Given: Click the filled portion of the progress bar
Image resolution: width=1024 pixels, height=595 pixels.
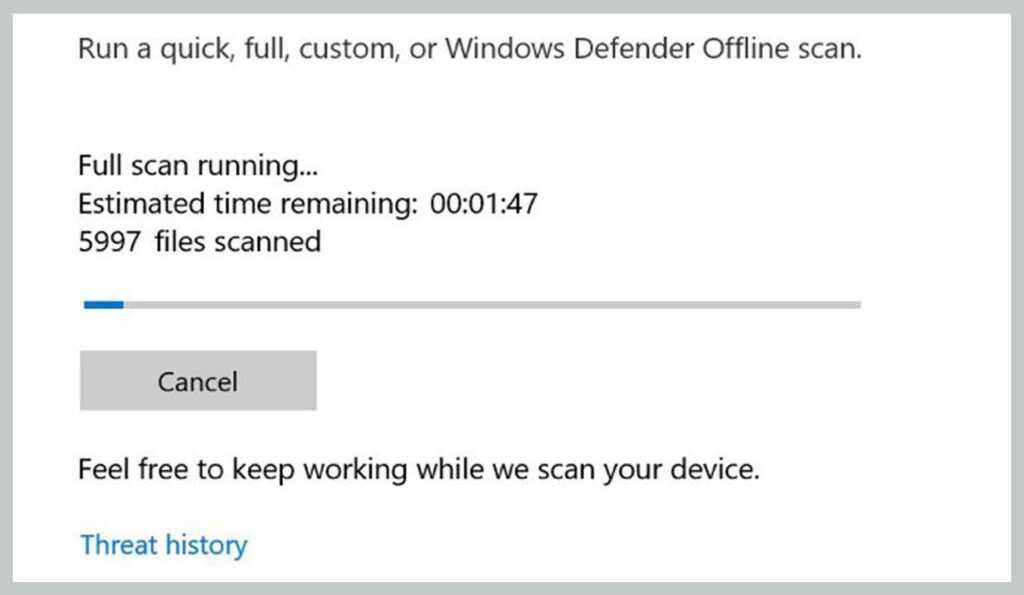Looking at the screenshot, I should click(x=103, y=304).
